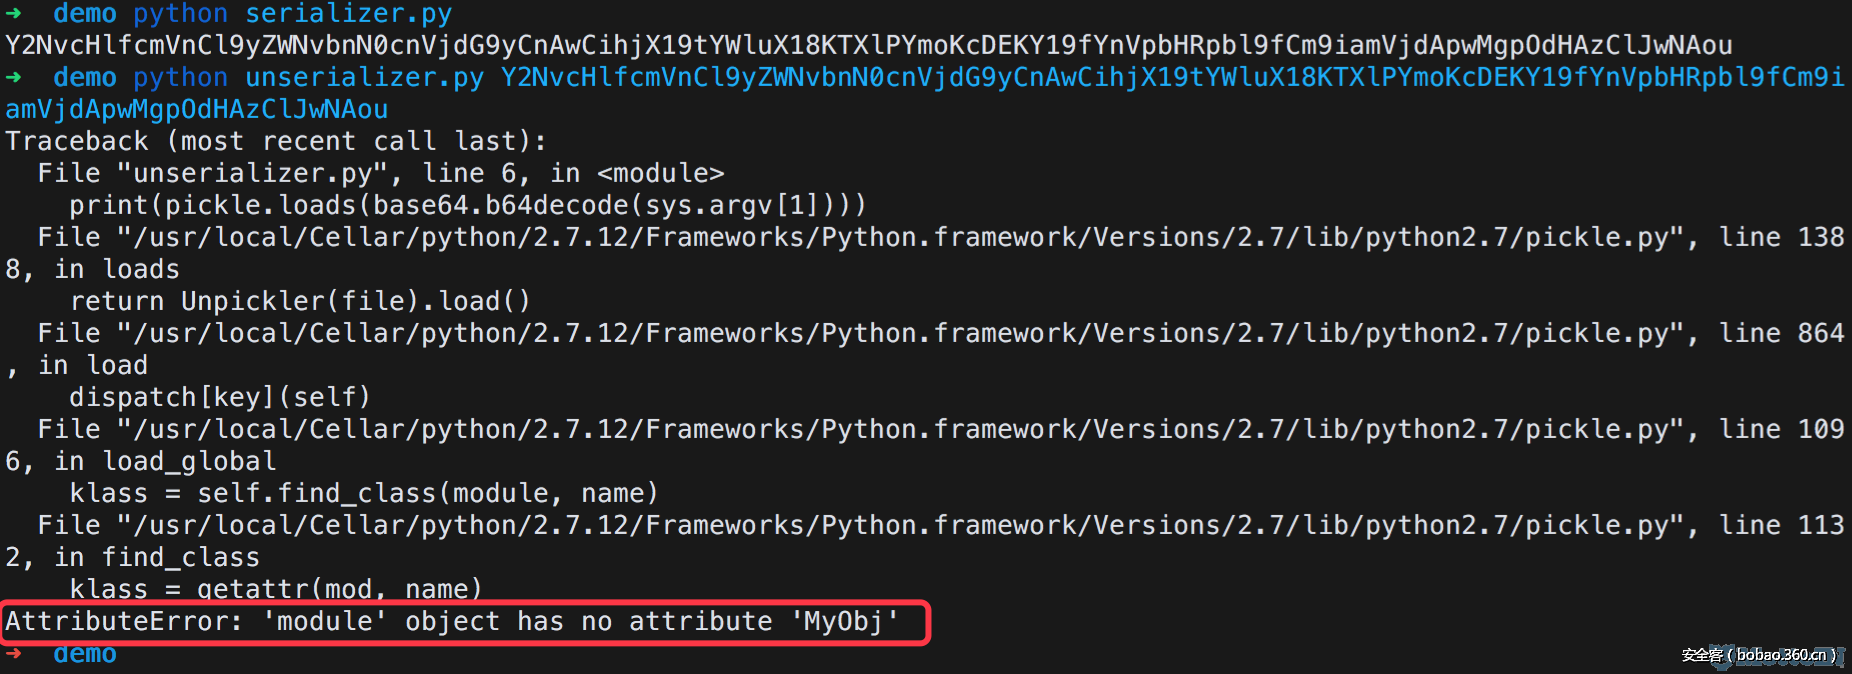Click "python" in the first command
1852x674 pixels.
[180, 13]
